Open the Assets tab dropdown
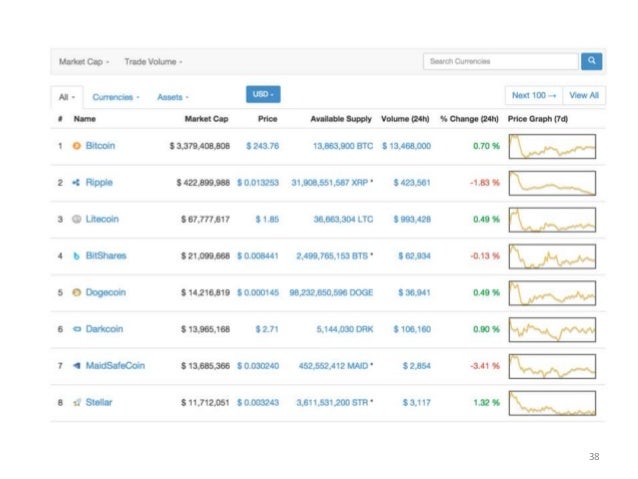The width and height of the screenshot is (638, 479). tap(173, 97)
